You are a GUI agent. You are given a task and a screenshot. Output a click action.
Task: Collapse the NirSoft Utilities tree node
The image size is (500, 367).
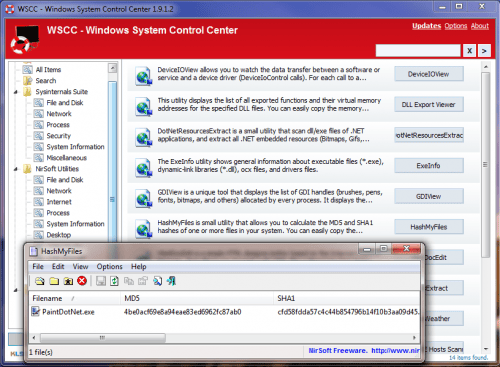(16, 169)
